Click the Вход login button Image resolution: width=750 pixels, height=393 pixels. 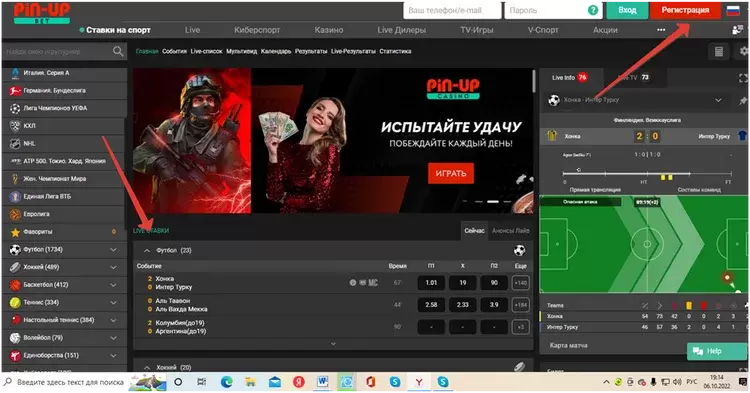627,10
